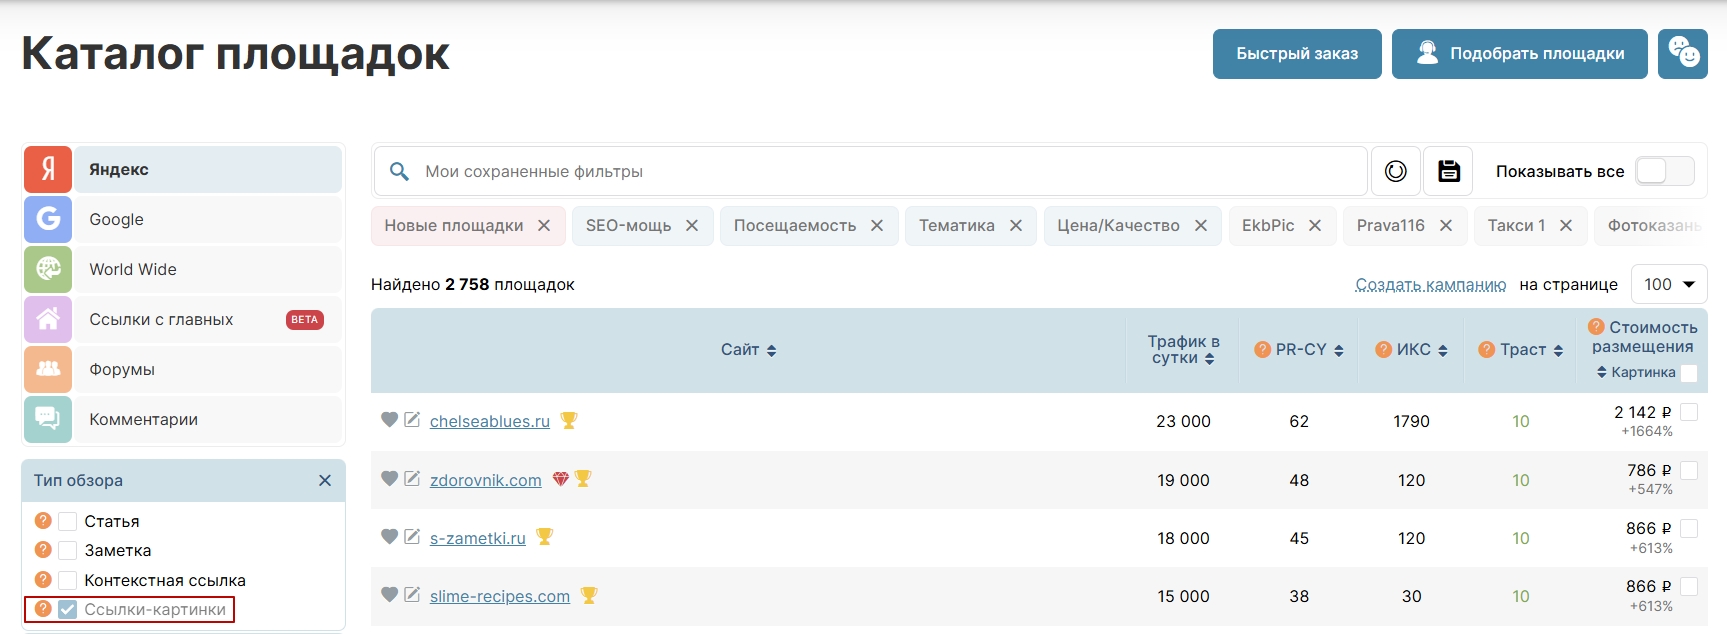Click the question mark icon beside PR-CY
Viewport: 1727px width, 634px height.
click(x=1262, y=349)
